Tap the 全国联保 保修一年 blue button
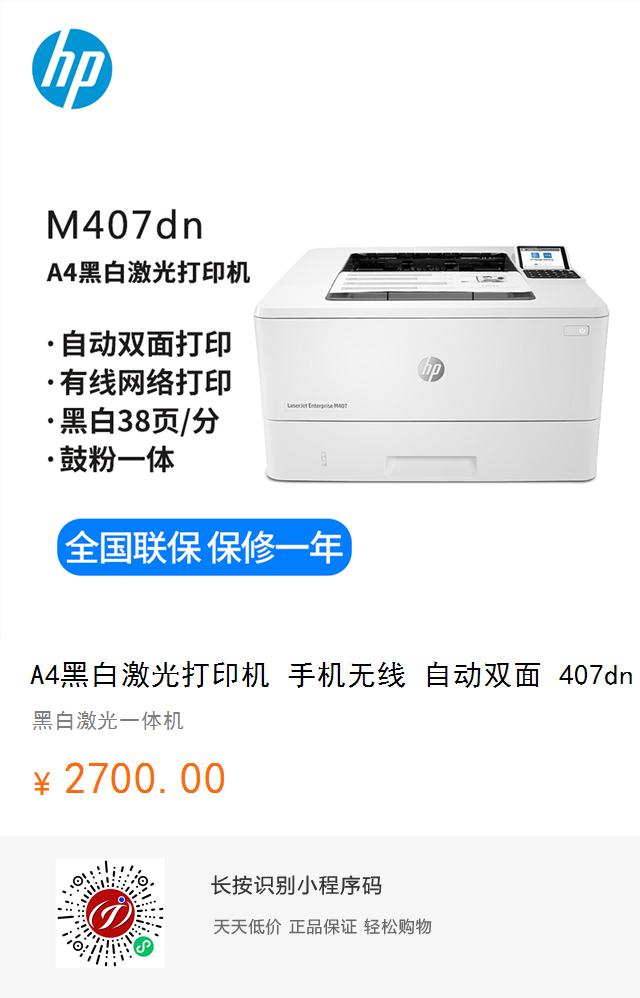This screenshot has width=640, height=998. point(204,547)
